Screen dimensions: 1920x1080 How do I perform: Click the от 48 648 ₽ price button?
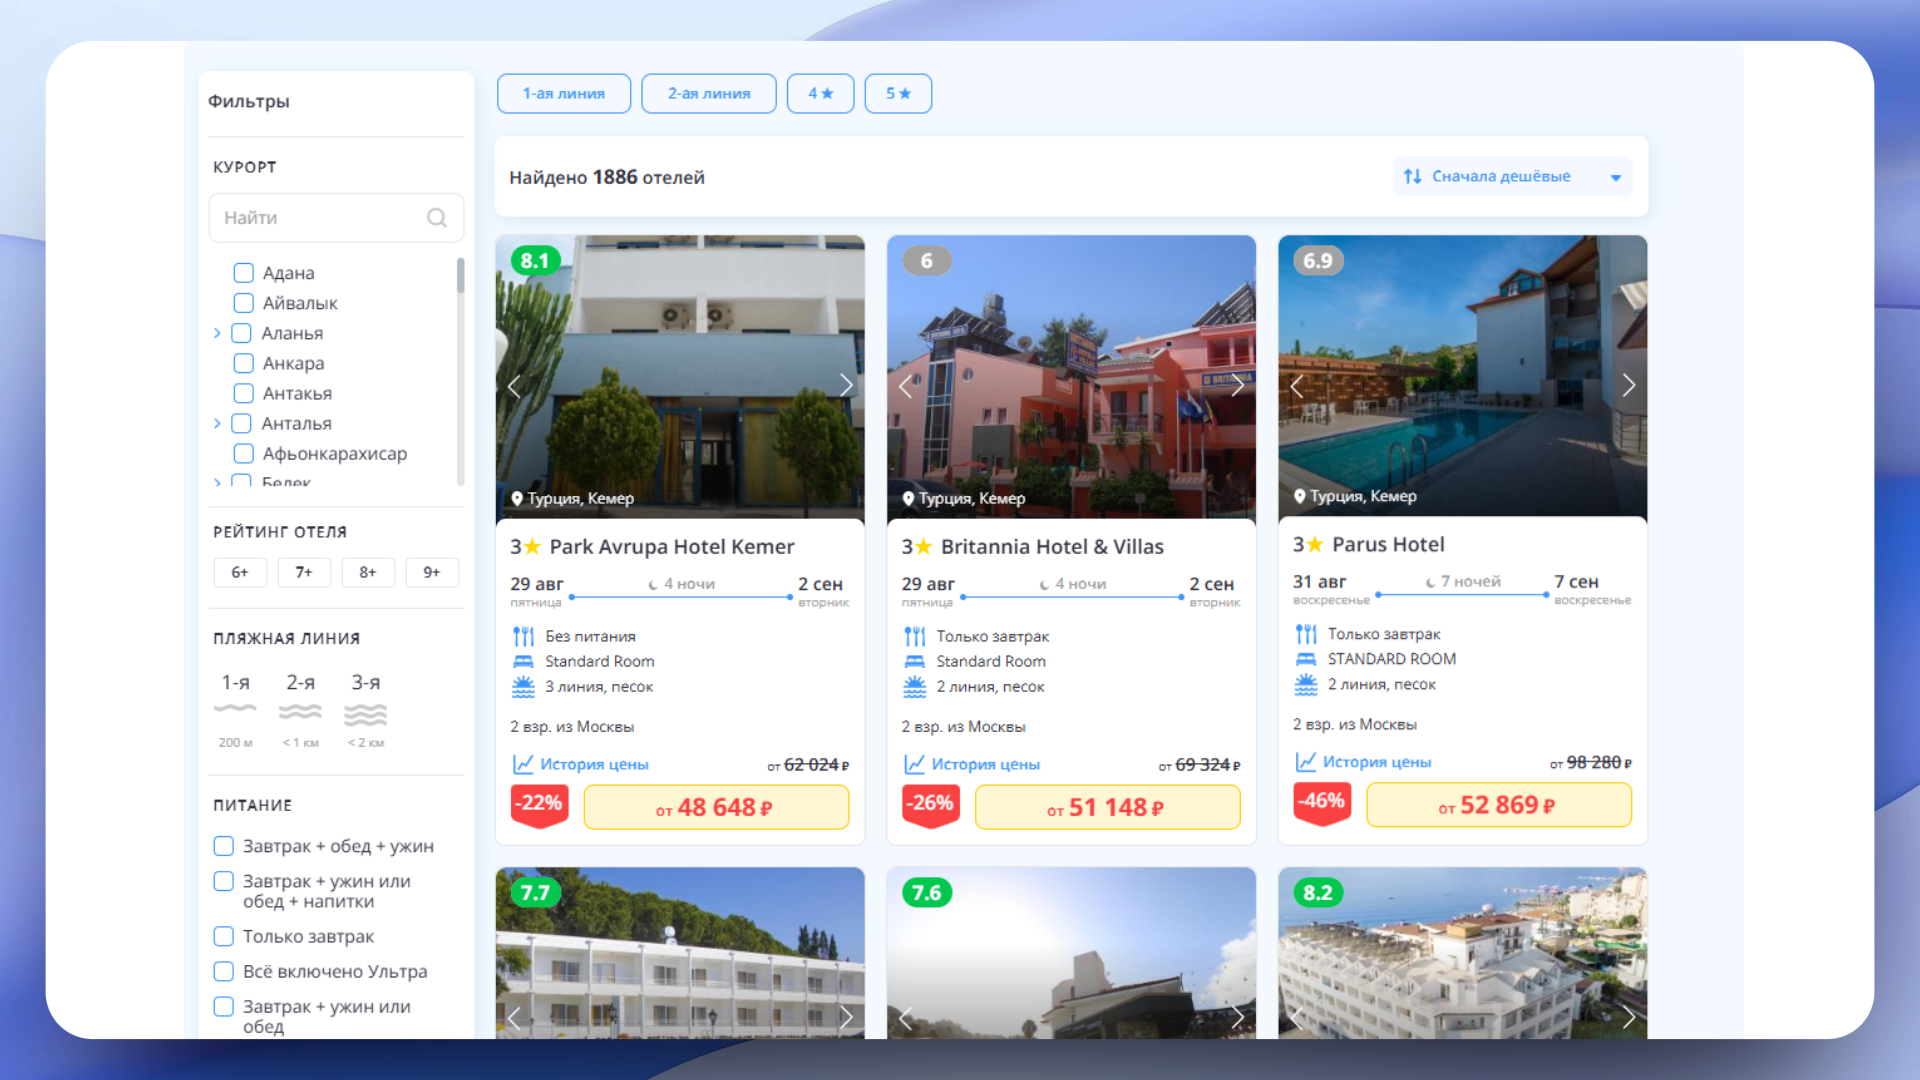(716, 808)
